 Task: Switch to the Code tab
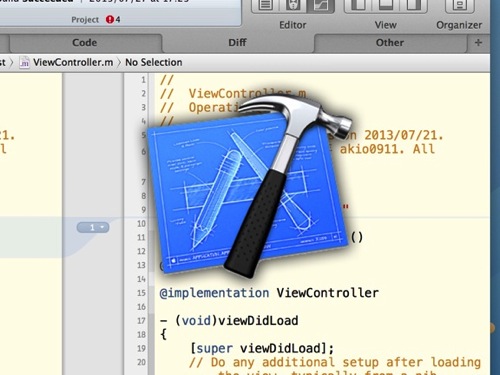85,43
